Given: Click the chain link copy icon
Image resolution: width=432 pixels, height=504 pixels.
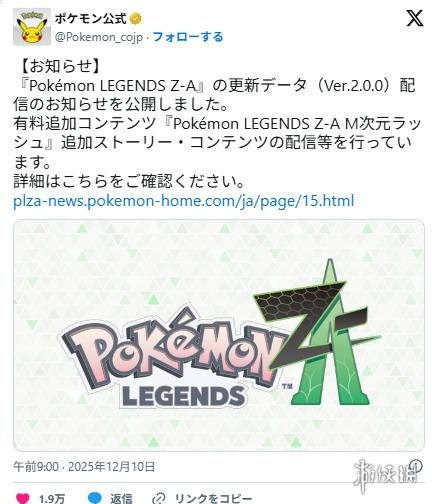Looking at the screenshot, I should coord(159,499).
